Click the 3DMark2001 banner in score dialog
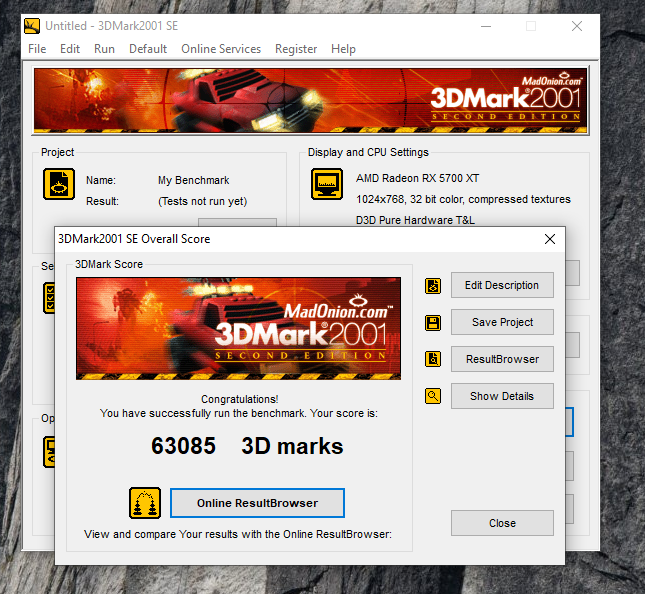The height and width of the screenshot is (594, 645). [239, 328]
